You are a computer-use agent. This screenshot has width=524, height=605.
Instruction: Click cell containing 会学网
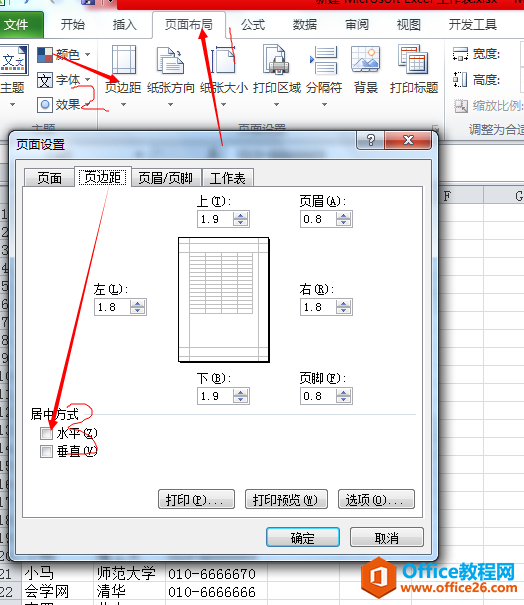click(x=57, y=591)
